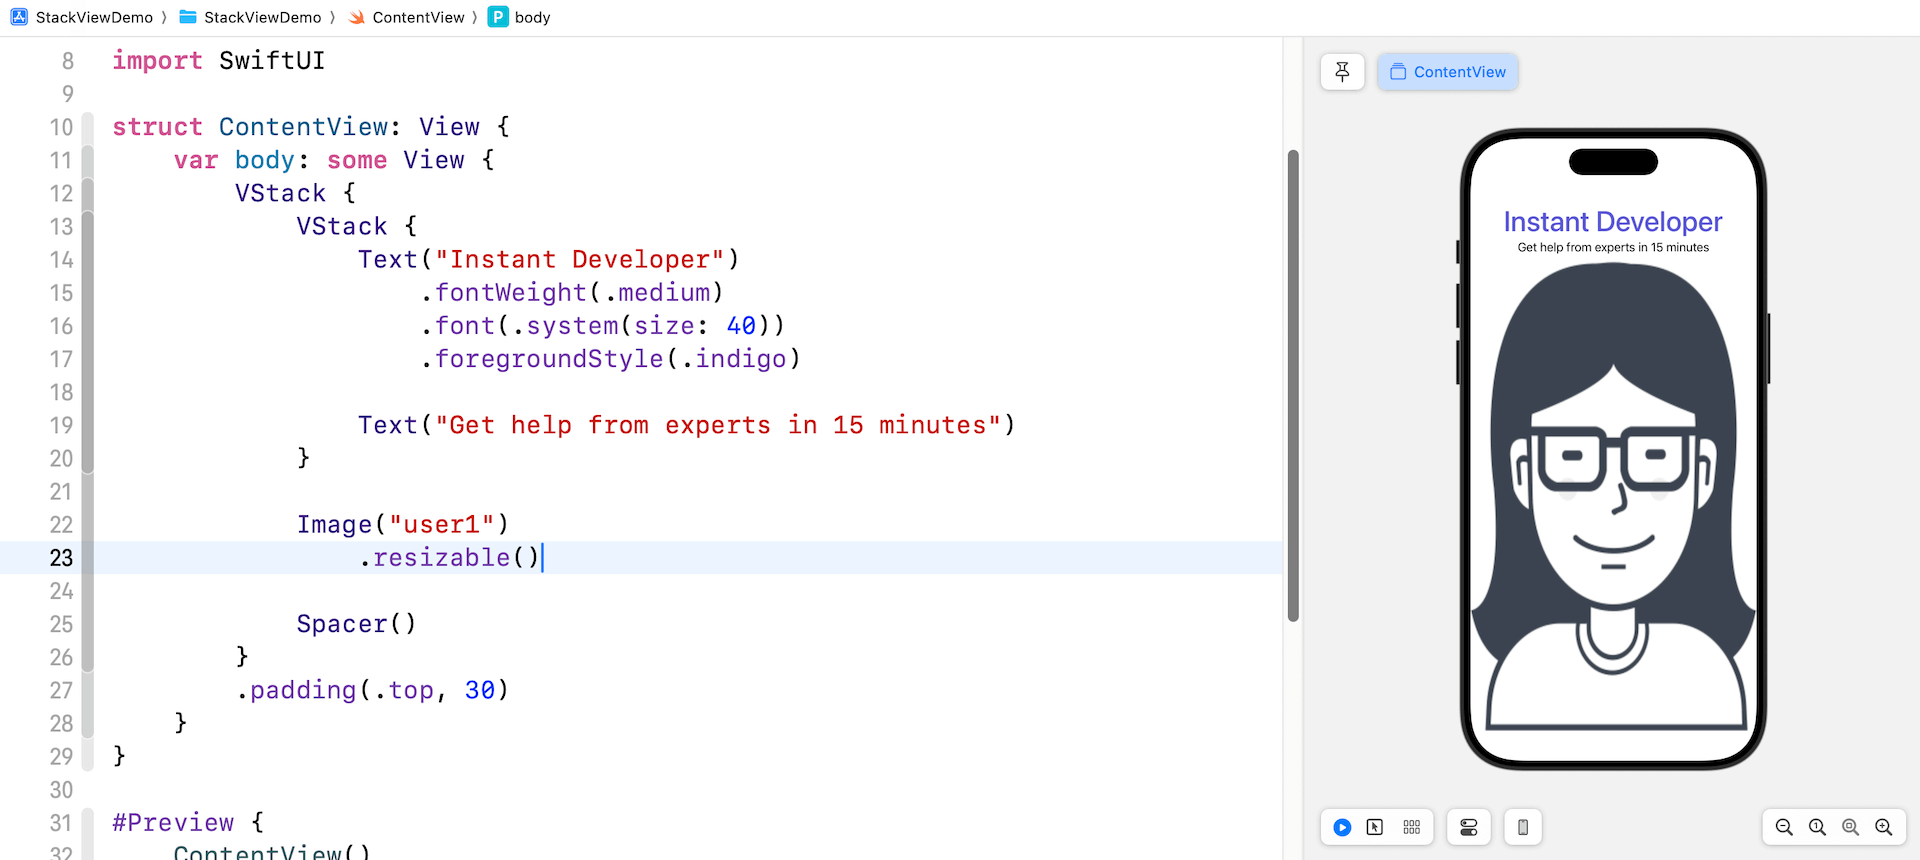1920x860 pixels.
Task: Click the Instant Developer title in preview
Action: (x=1612, y=222)
